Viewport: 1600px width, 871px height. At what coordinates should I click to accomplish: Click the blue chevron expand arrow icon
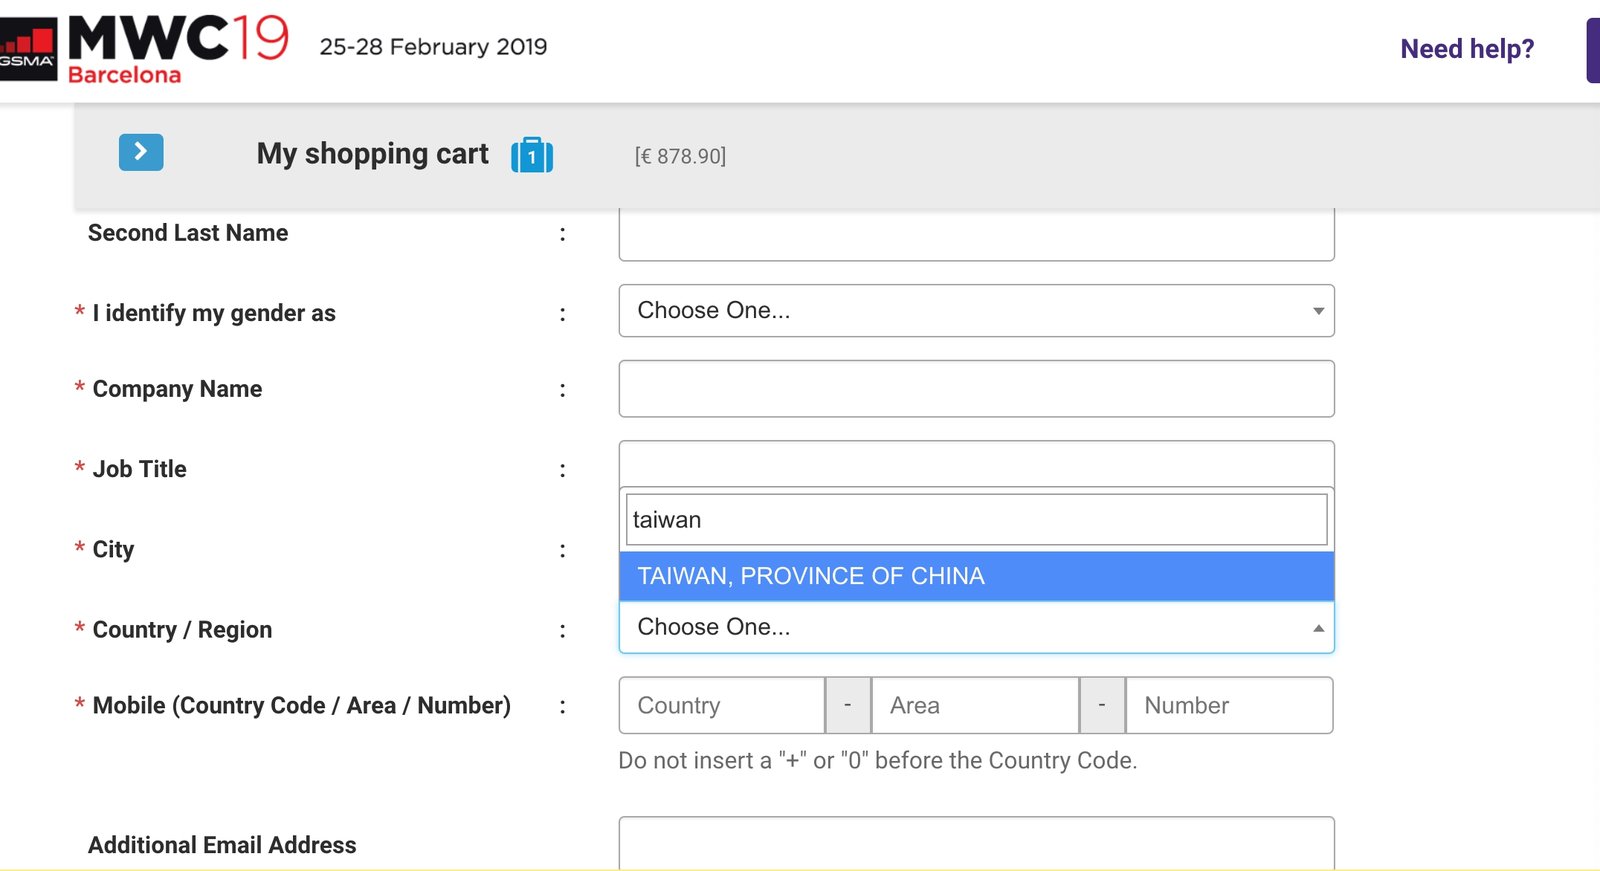point(141,152)
